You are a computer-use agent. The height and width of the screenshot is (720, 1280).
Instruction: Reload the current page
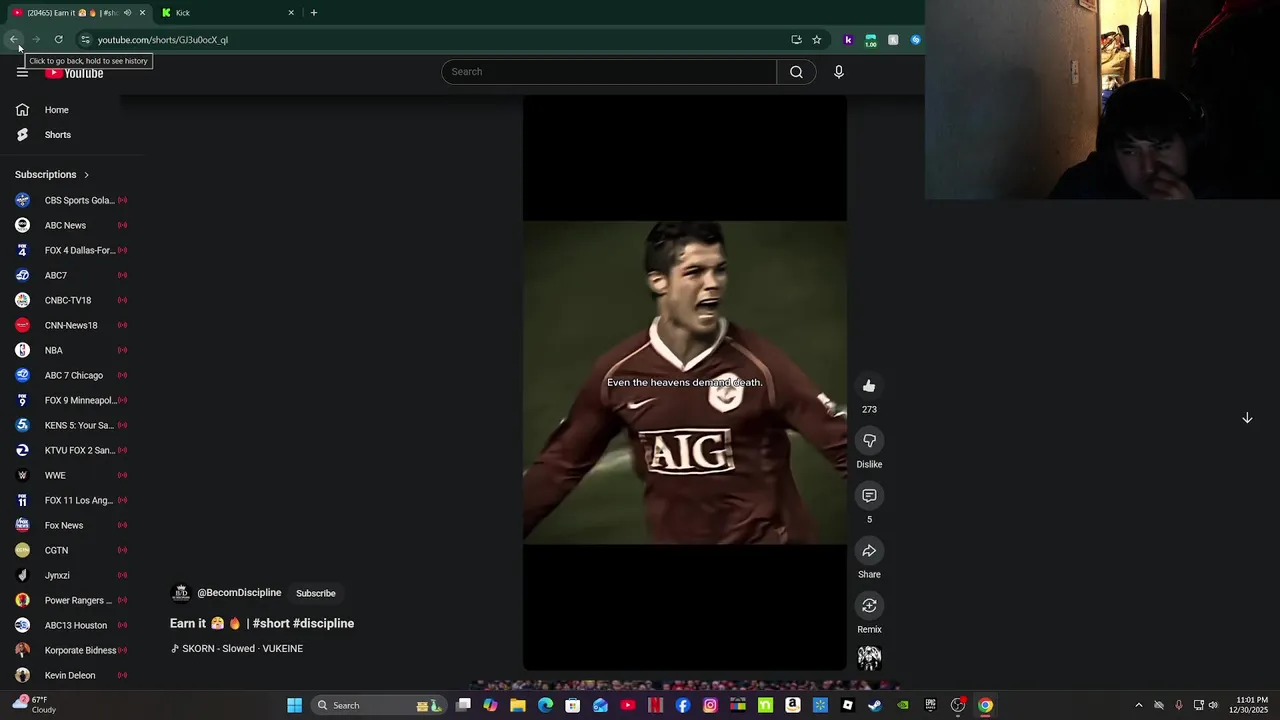click(59, 40)
